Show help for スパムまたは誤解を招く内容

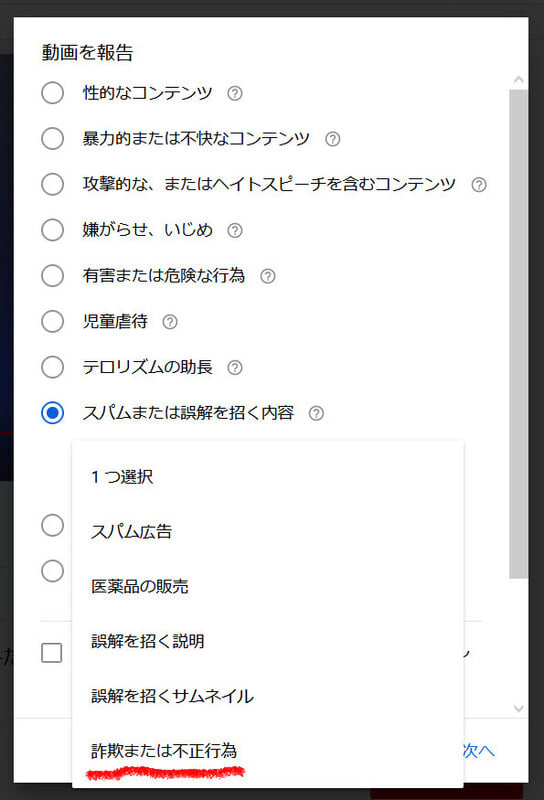click(x=316, y=413)
